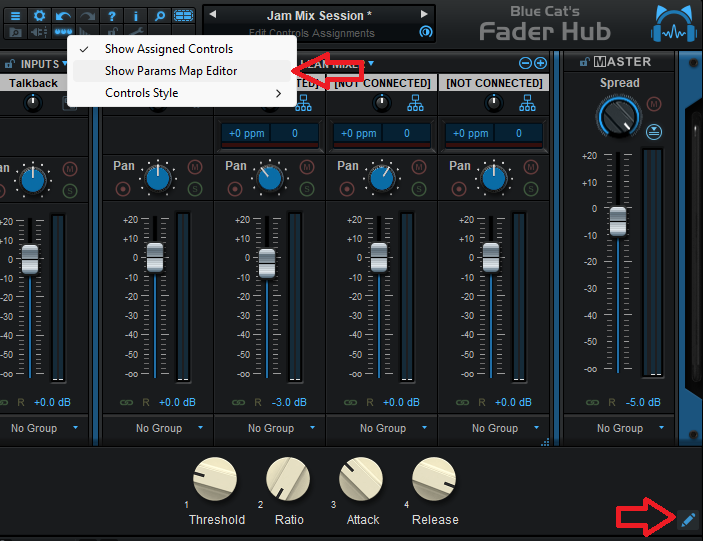The image size is (703, 541).
Task: Click the Talkback channel name label
Action: [33, 83]
